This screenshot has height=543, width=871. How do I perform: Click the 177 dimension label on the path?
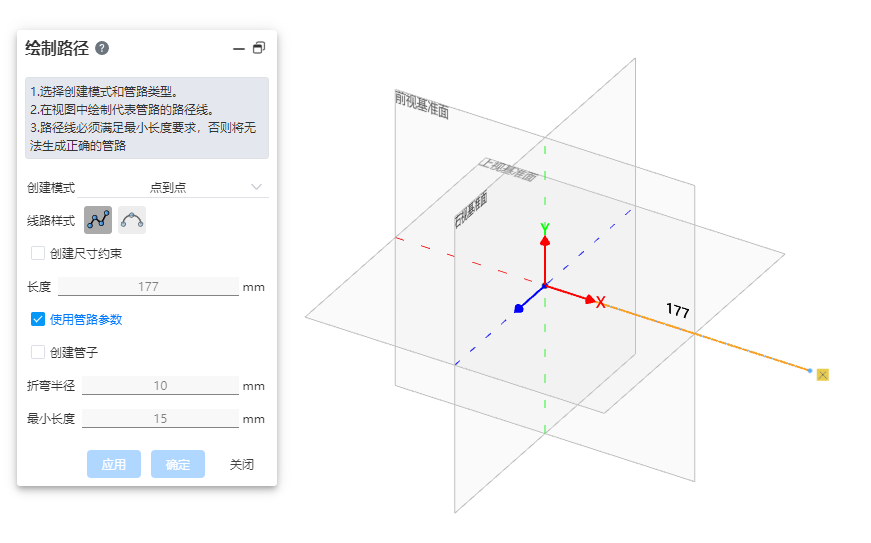[677, 311]
